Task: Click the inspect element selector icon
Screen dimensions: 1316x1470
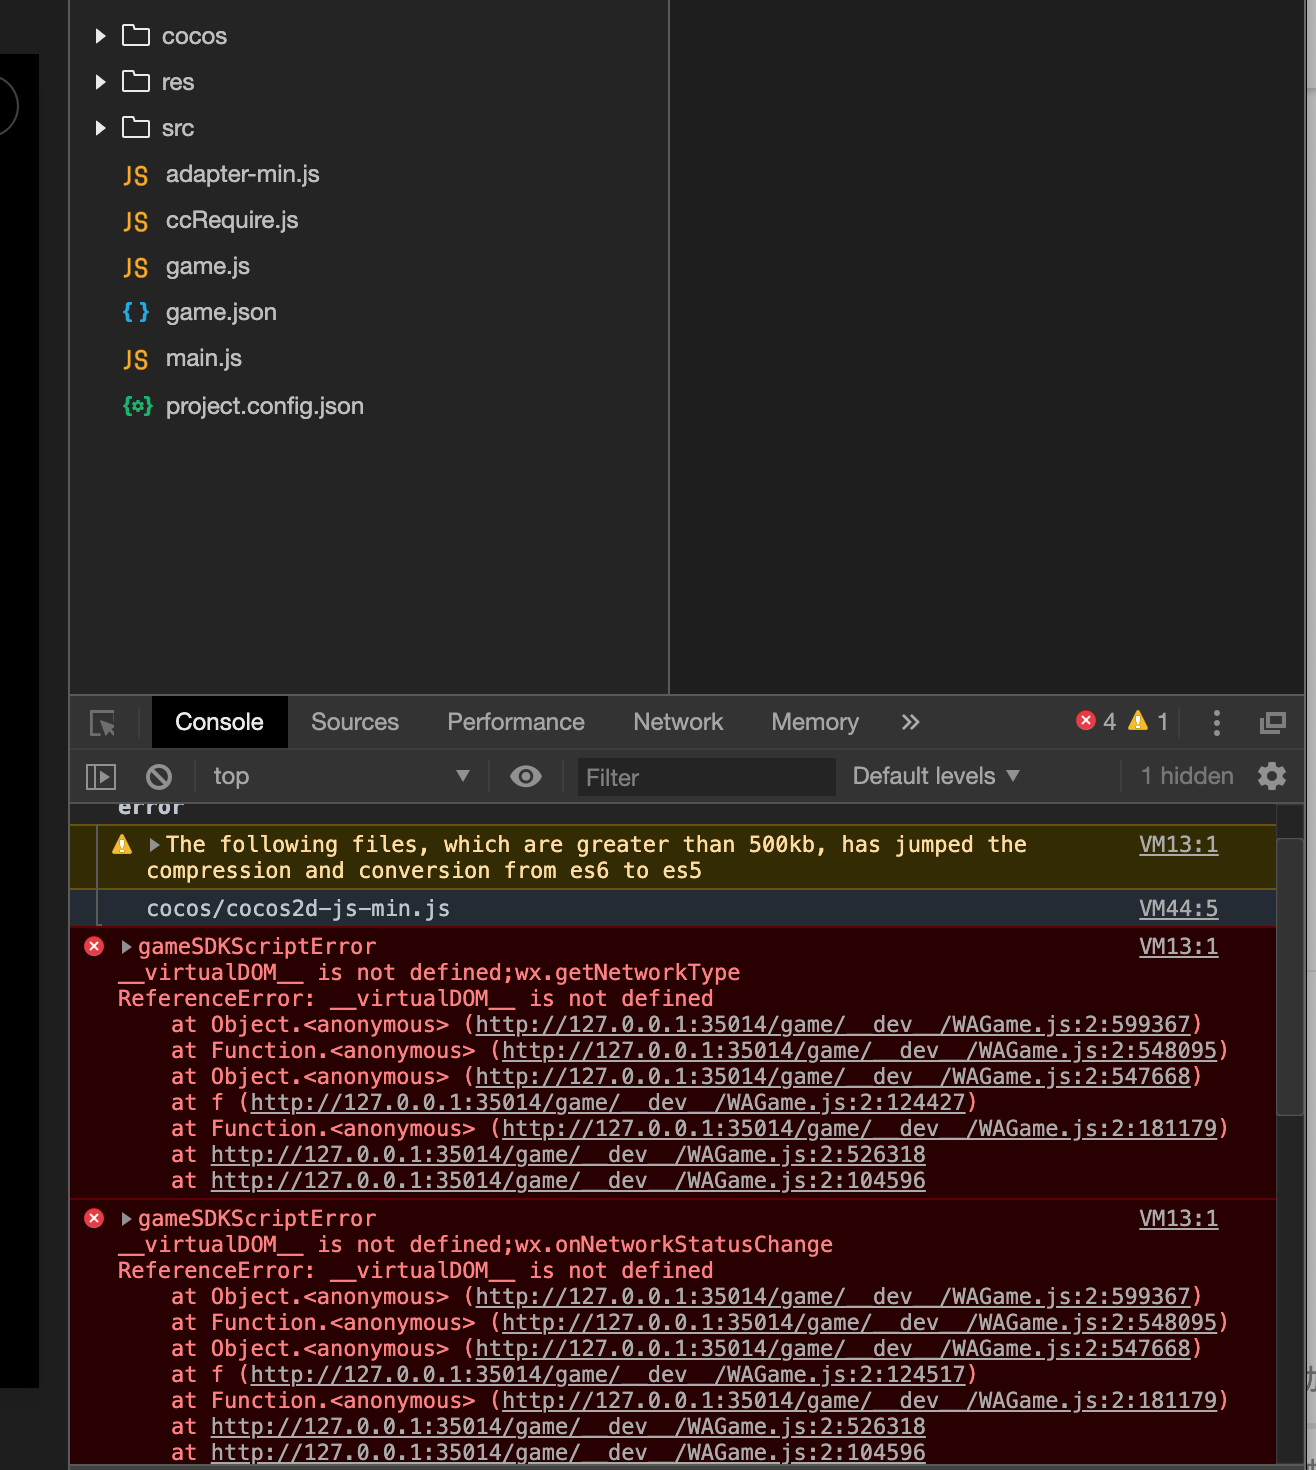Action: tap(103, 723)
